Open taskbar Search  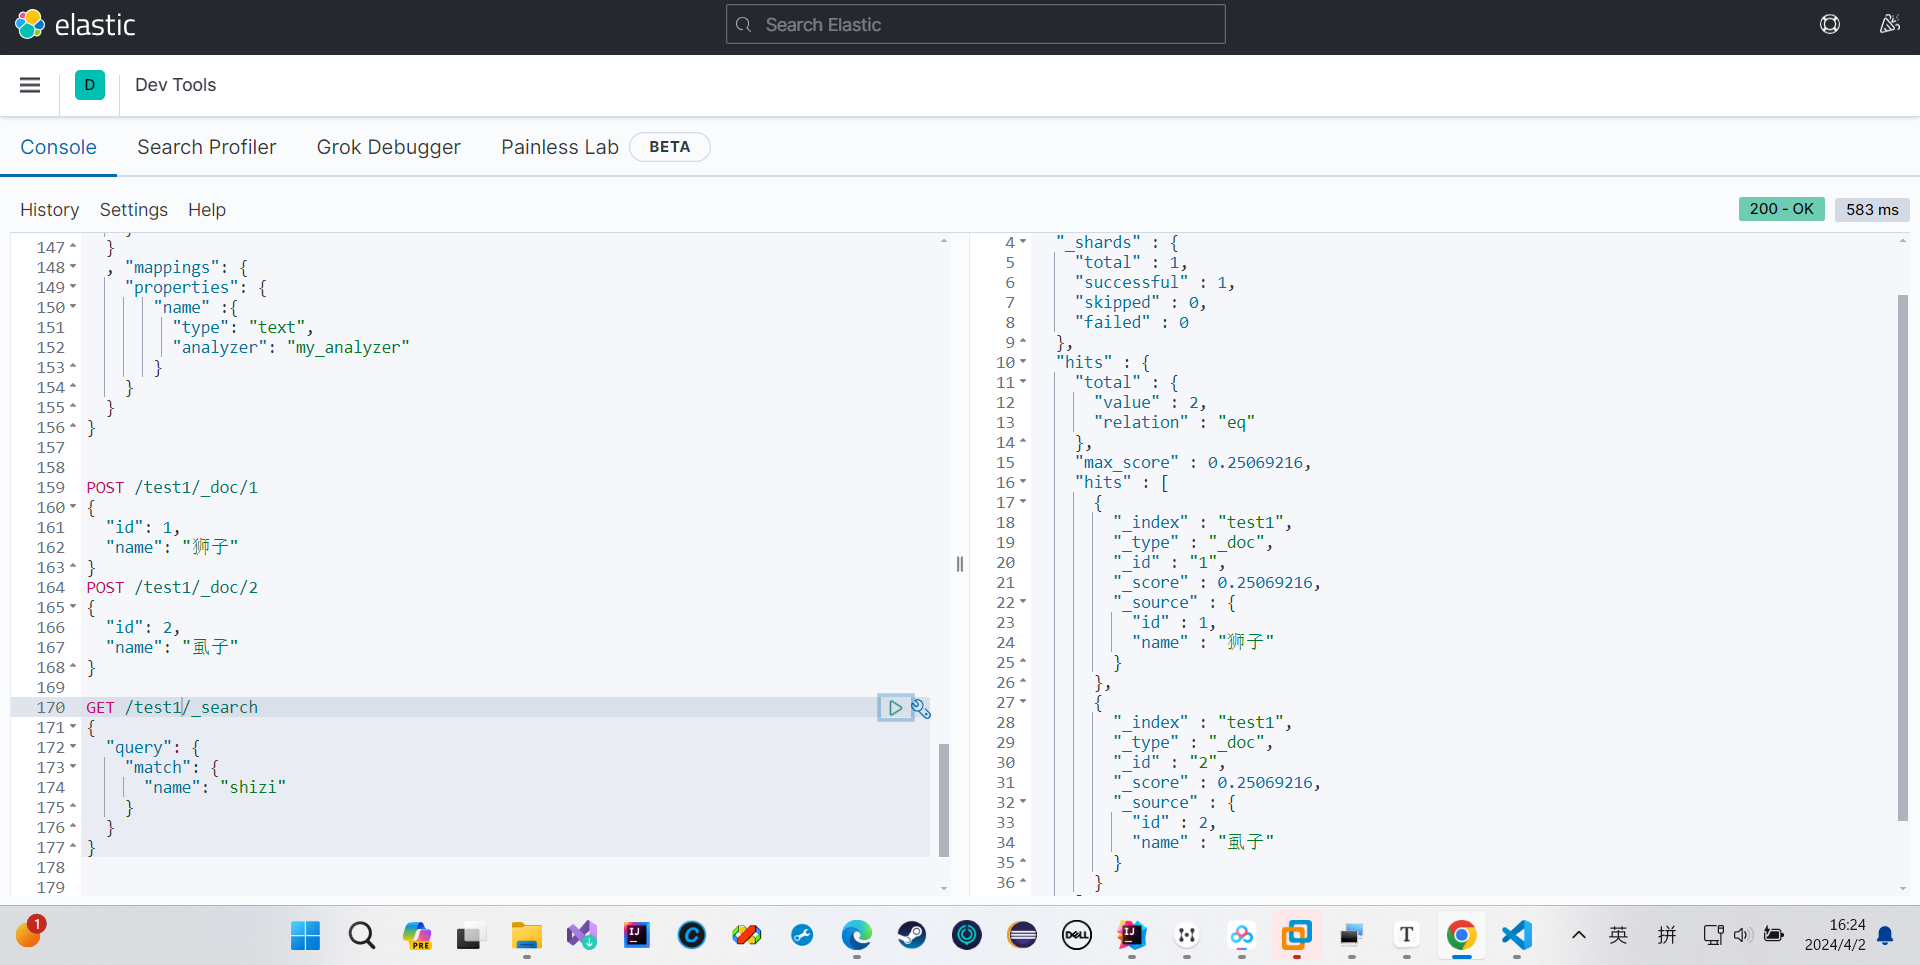[x=361, y=936]
